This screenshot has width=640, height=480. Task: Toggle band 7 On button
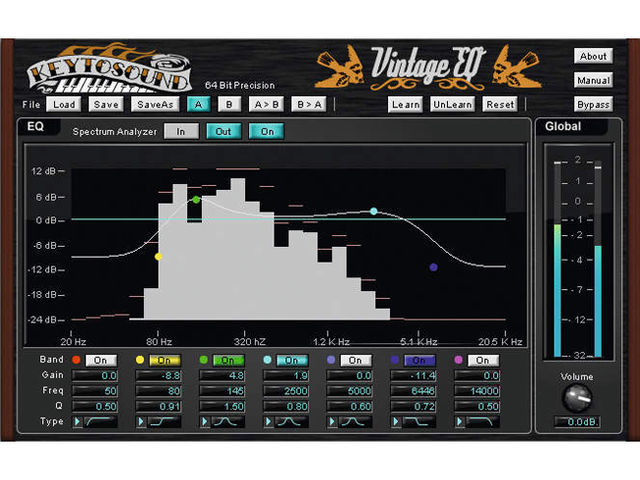coord(483,360)
